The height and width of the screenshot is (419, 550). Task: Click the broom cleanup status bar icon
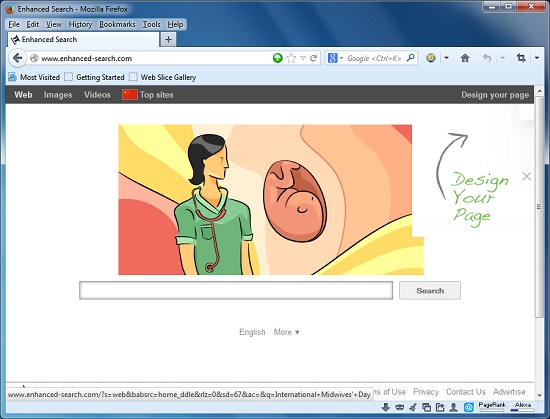click(413, 407)
